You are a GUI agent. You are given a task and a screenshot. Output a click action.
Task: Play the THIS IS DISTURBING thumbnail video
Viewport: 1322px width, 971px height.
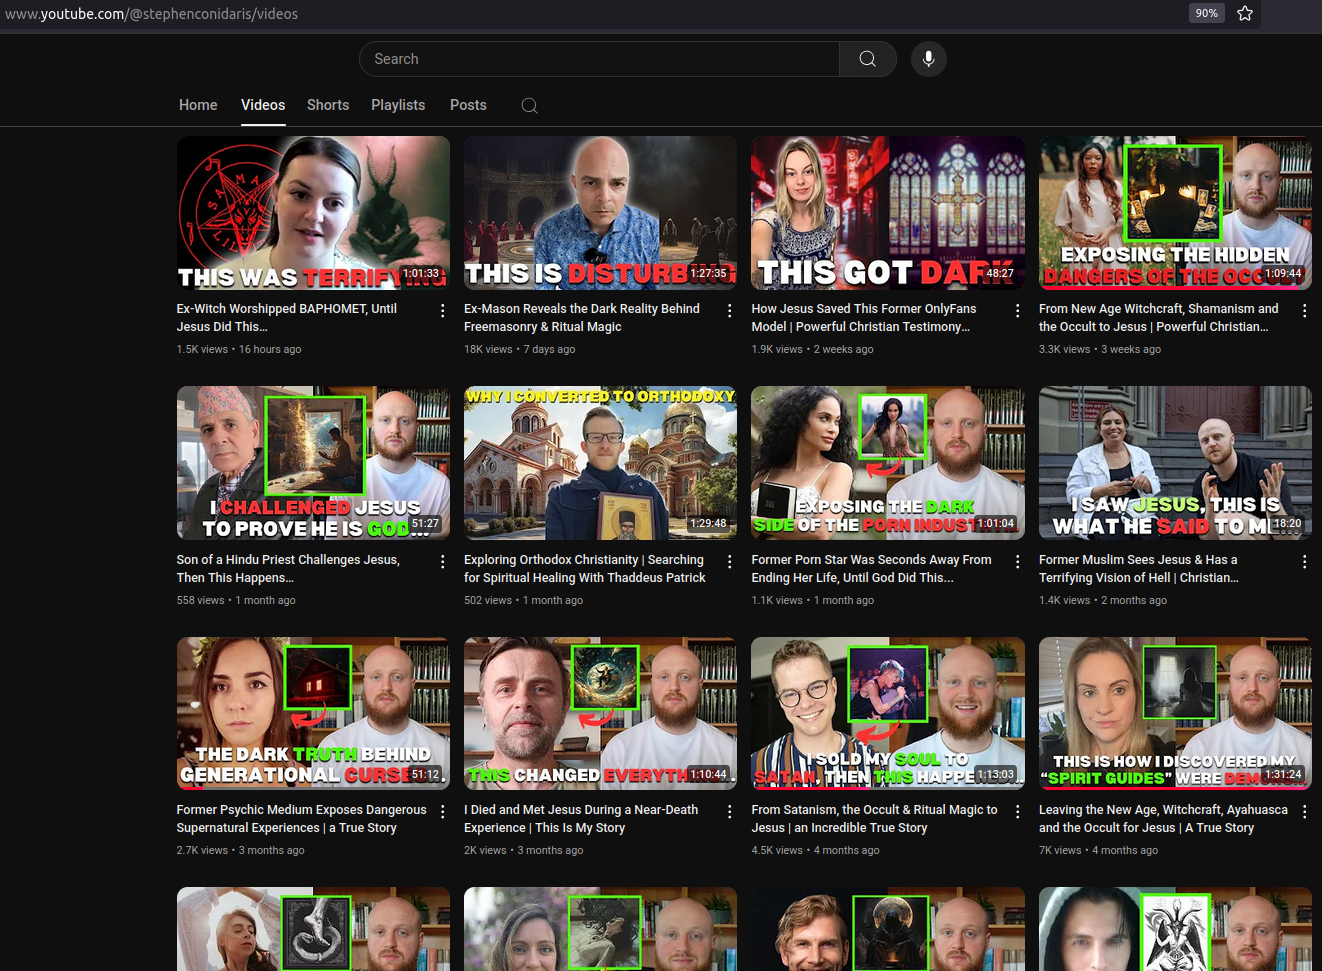point(600,213)
